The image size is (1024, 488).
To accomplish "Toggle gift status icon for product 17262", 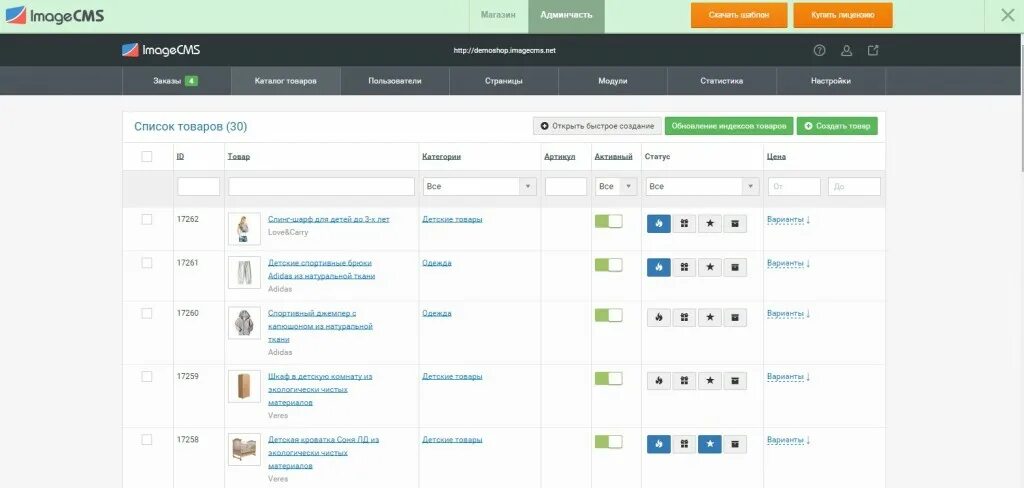I will [684, 223].
